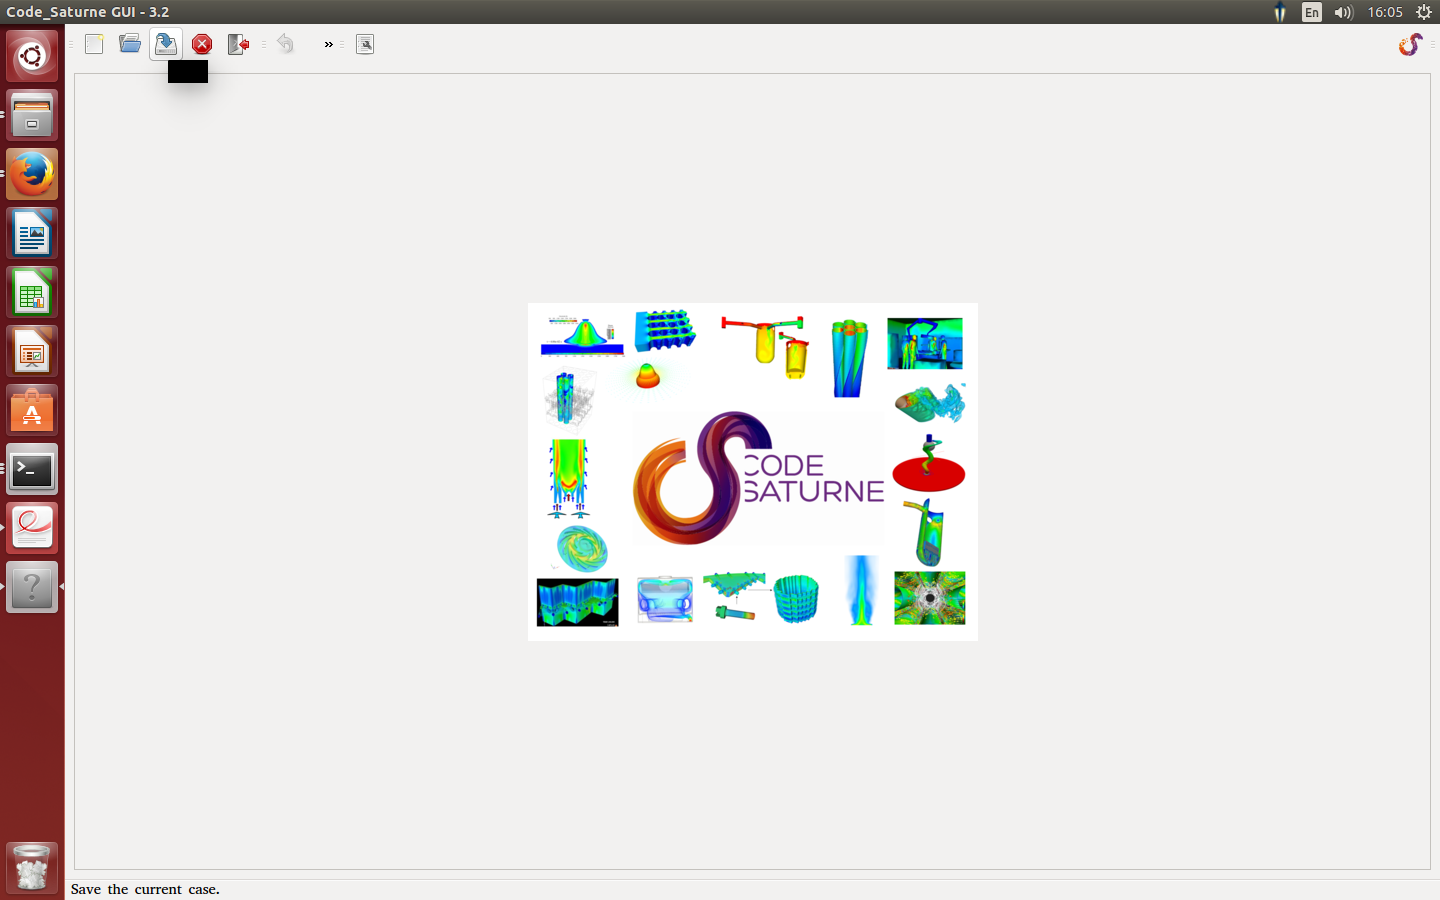The width and height of the screenshot is (1440, 900).
Task: Click the Code Saturne splash image
Action: [752, 471]
